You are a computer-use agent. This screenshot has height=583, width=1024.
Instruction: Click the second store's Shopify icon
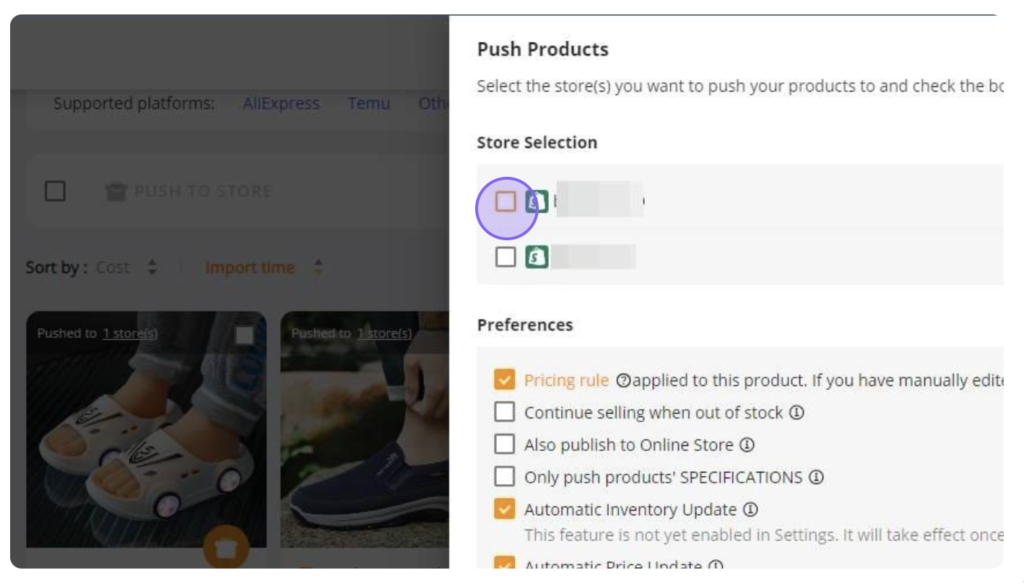537,257
